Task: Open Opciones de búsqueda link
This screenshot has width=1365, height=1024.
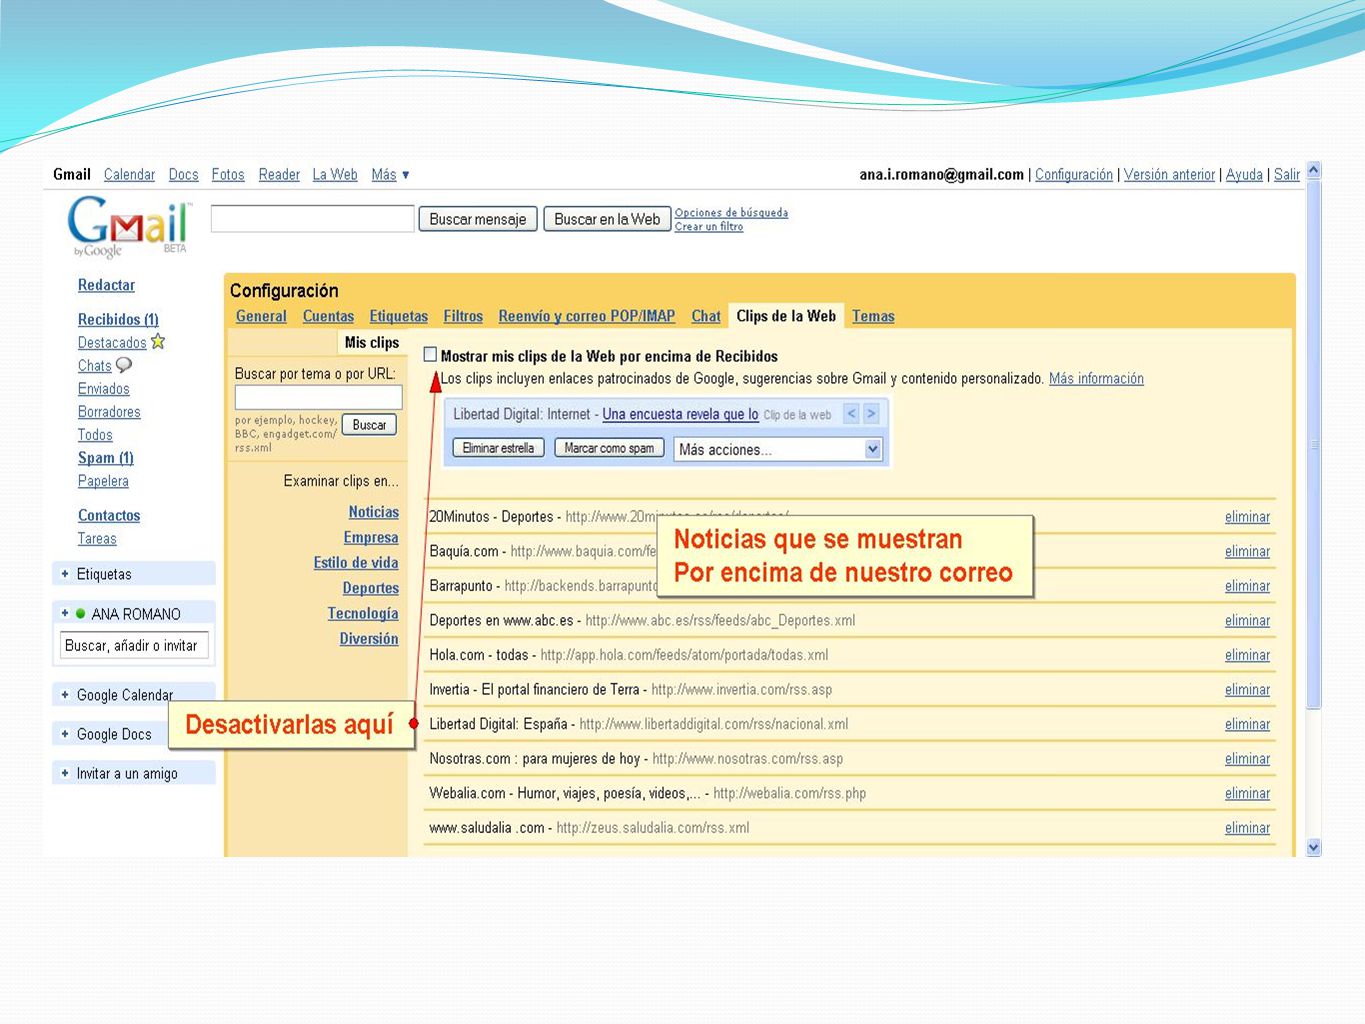Action: 731,212
